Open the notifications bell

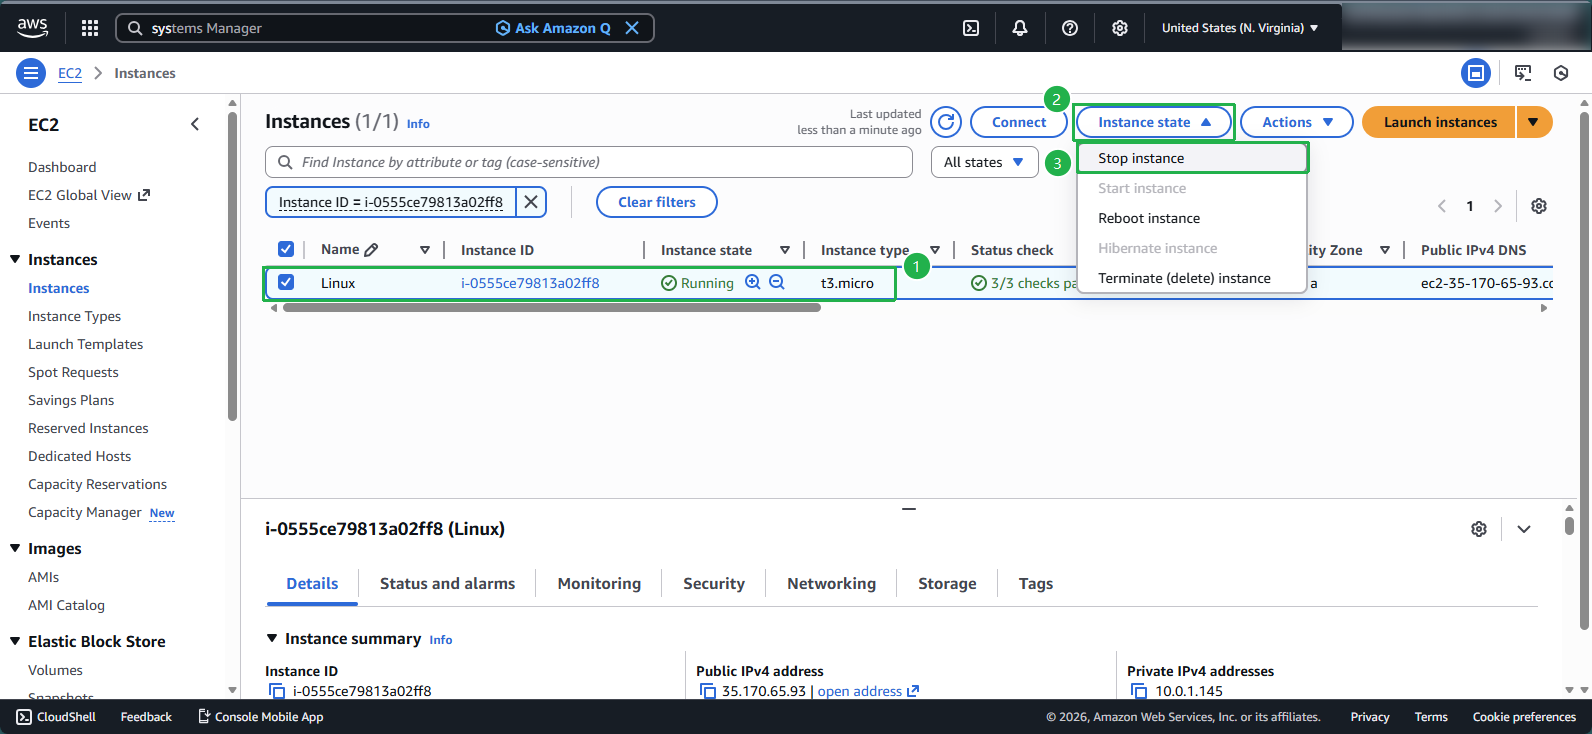(1020, 28)
